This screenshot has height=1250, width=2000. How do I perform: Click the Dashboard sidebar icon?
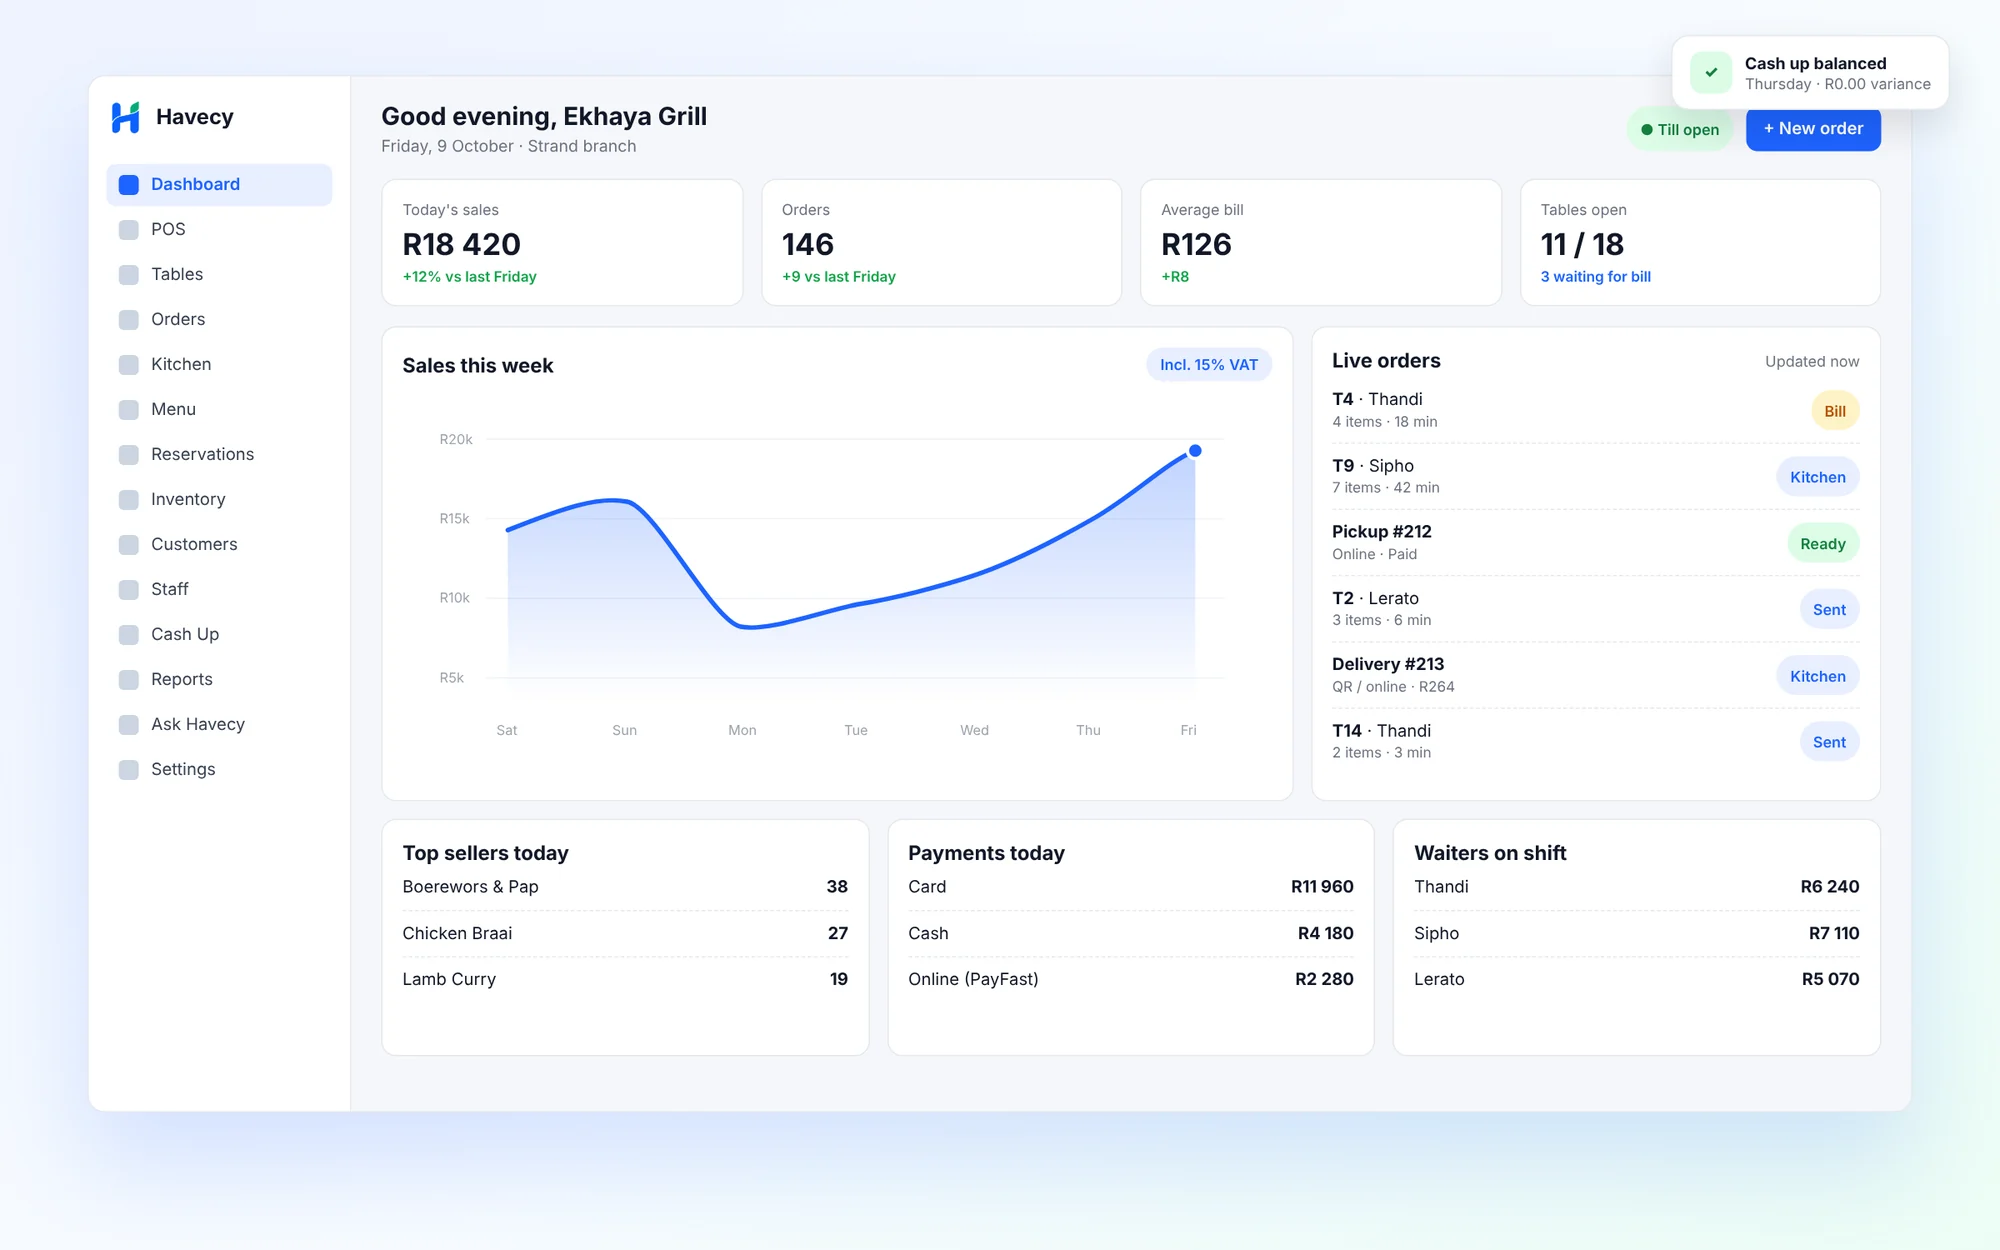click(x=129, y=185)
